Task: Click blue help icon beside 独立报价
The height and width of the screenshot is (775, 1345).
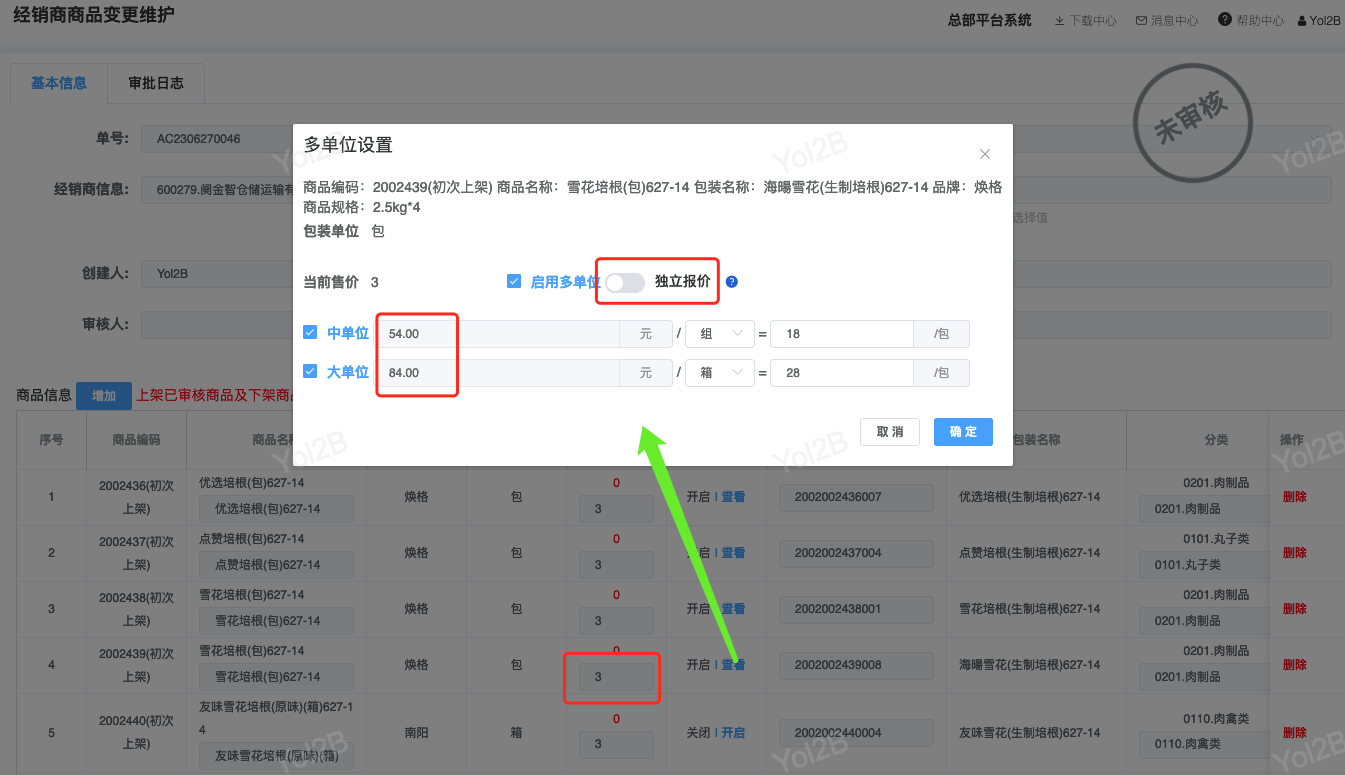Action: pos(732,282)
